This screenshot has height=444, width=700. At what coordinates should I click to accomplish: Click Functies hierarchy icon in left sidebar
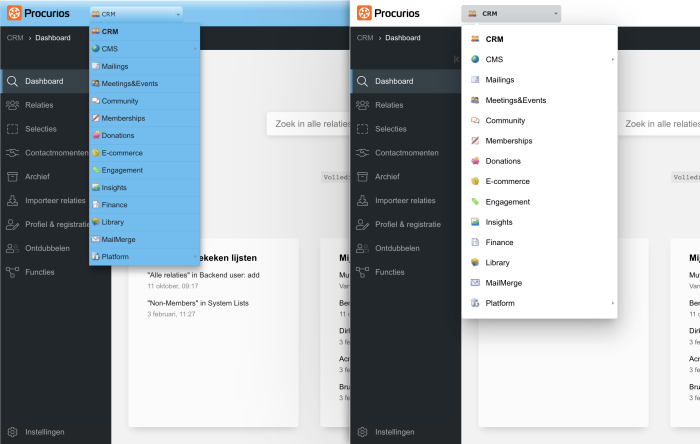point(12,272)
